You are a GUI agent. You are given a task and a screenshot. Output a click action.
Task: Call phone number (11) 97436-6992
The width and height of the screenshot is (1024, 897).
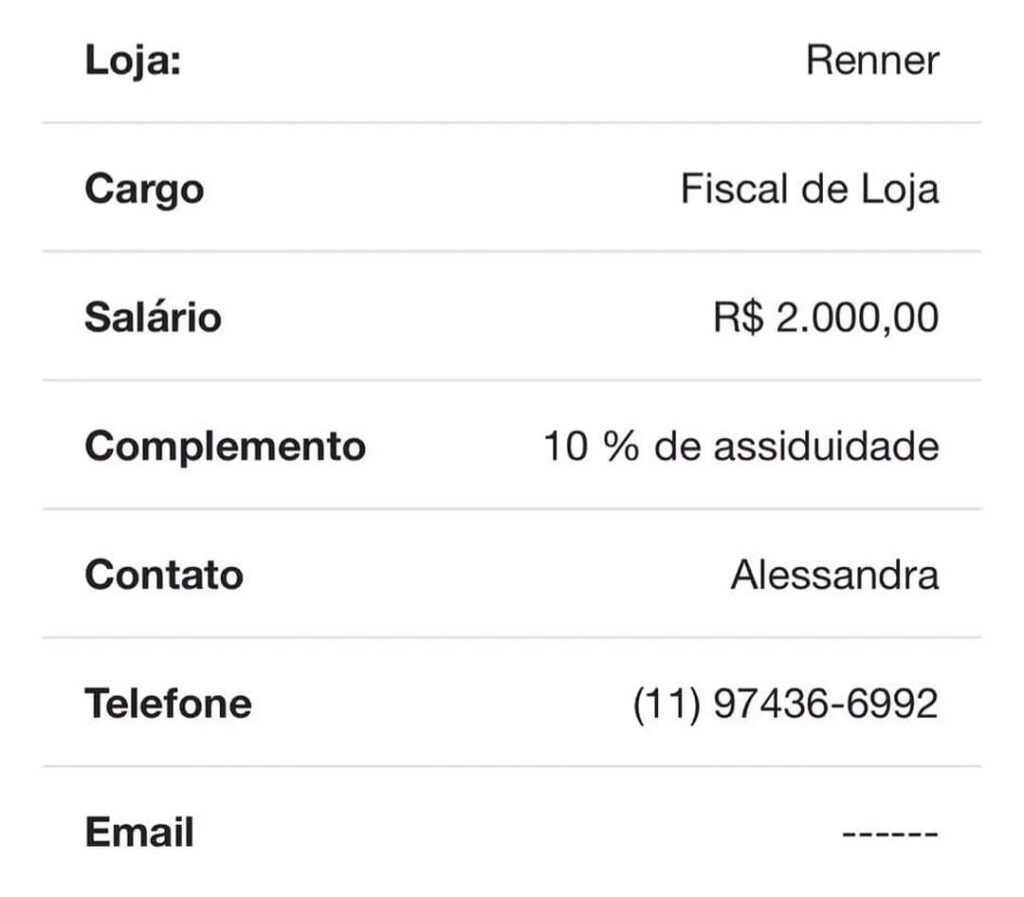point(786,704)
